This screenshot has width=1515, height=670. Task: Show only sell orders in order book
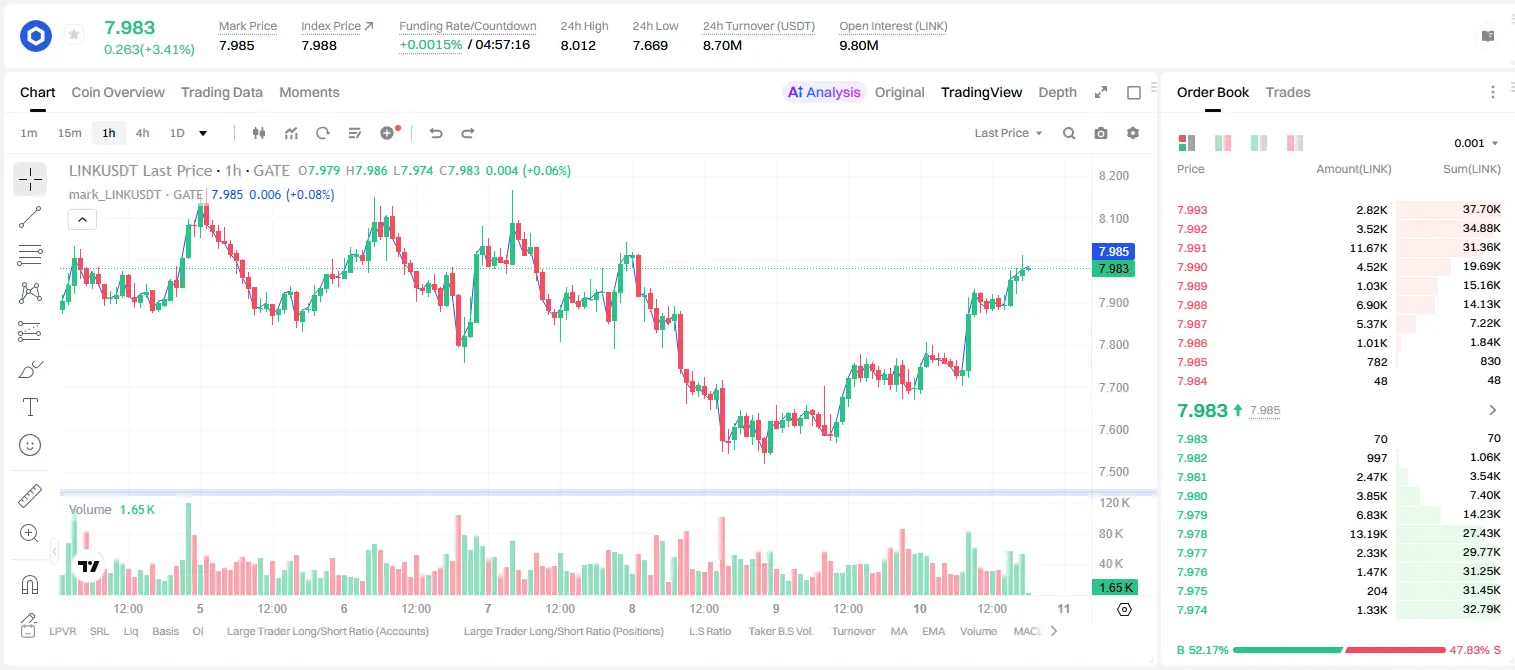click(1295, 143)
